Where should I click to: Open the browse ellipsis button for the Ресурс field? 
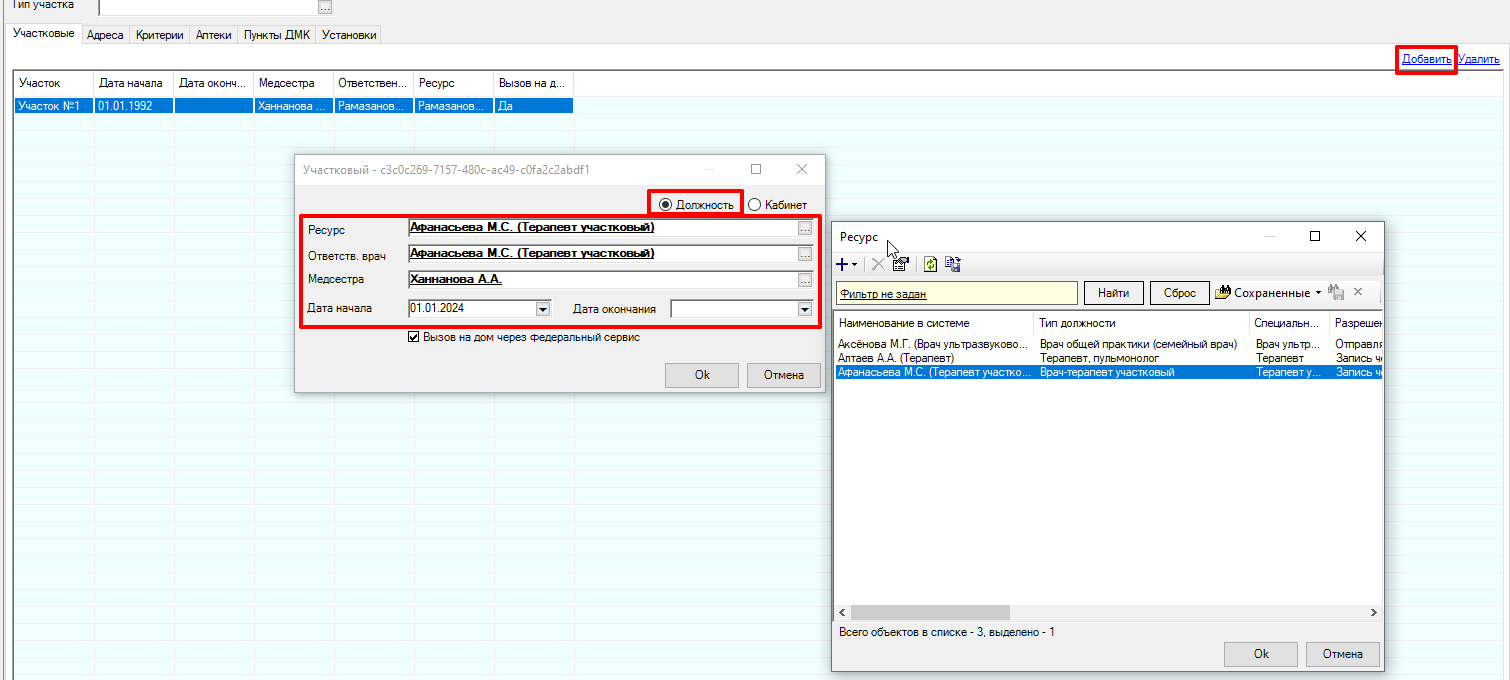tap(805, 228)
